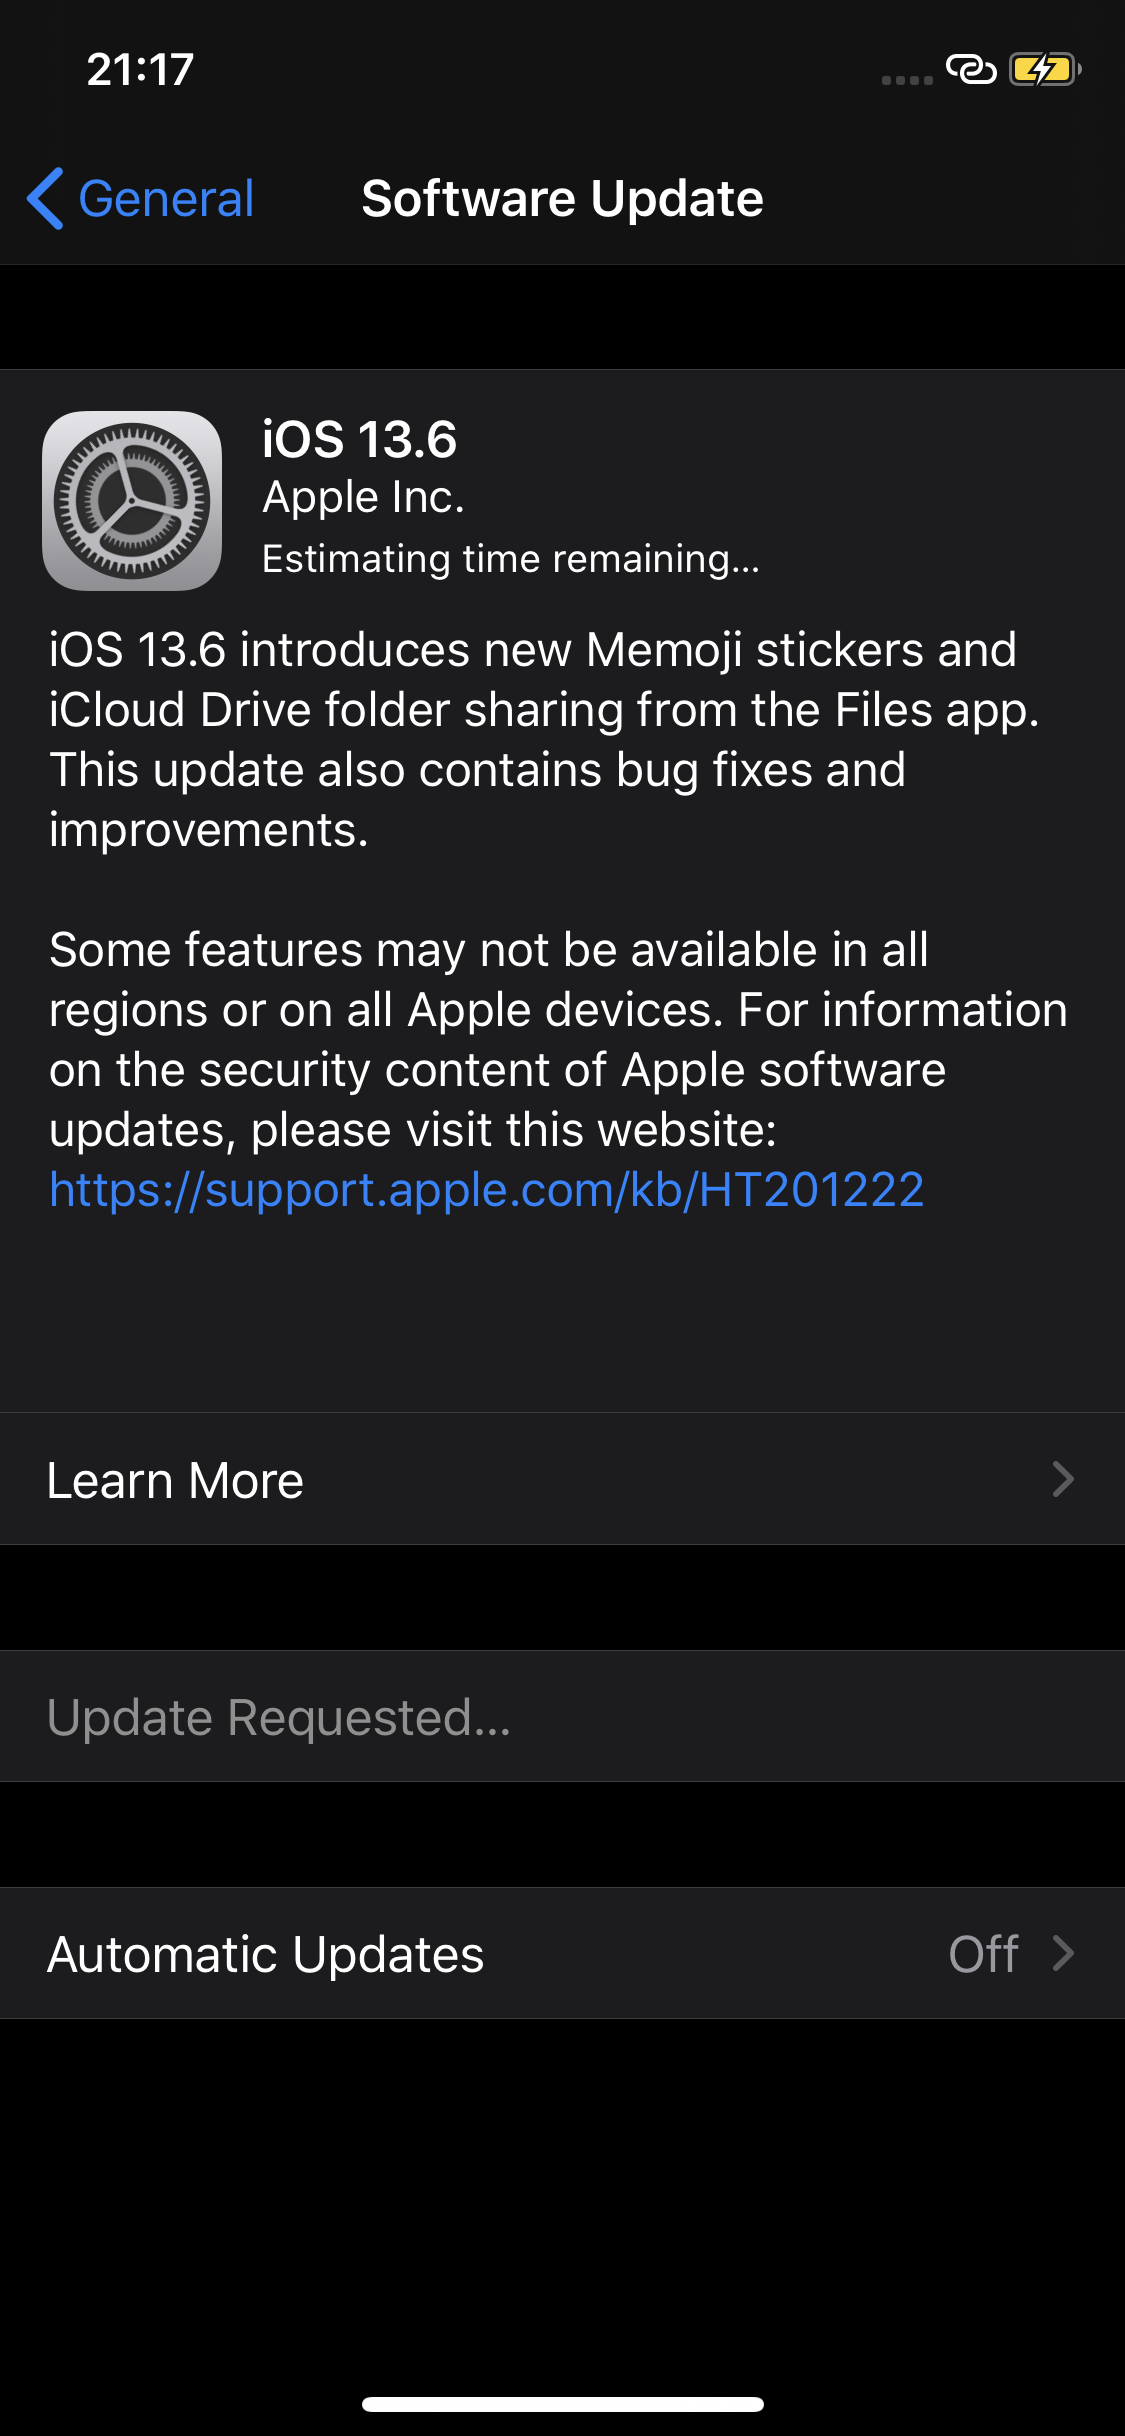The width and height of the screenshot is (1125, 2436).
Task: Tap the back chevron arrow icon
Action: [46, 198]
